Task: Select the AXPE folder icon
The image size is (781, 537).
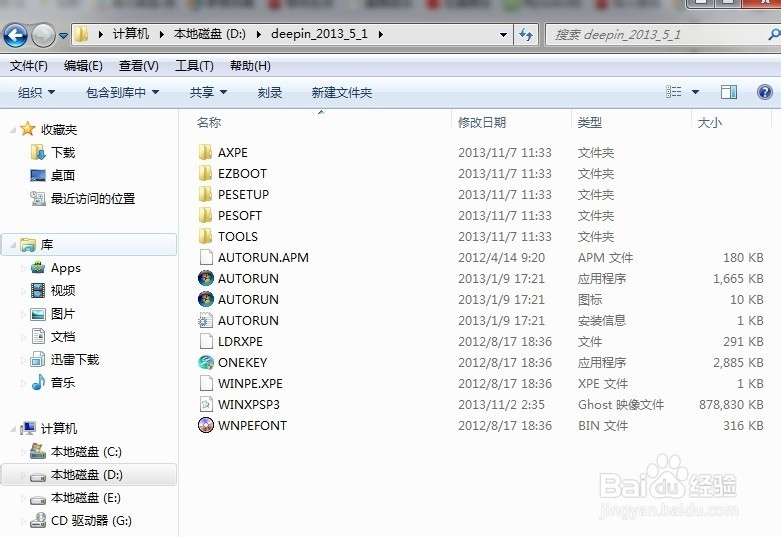Action: coord(205,152)
